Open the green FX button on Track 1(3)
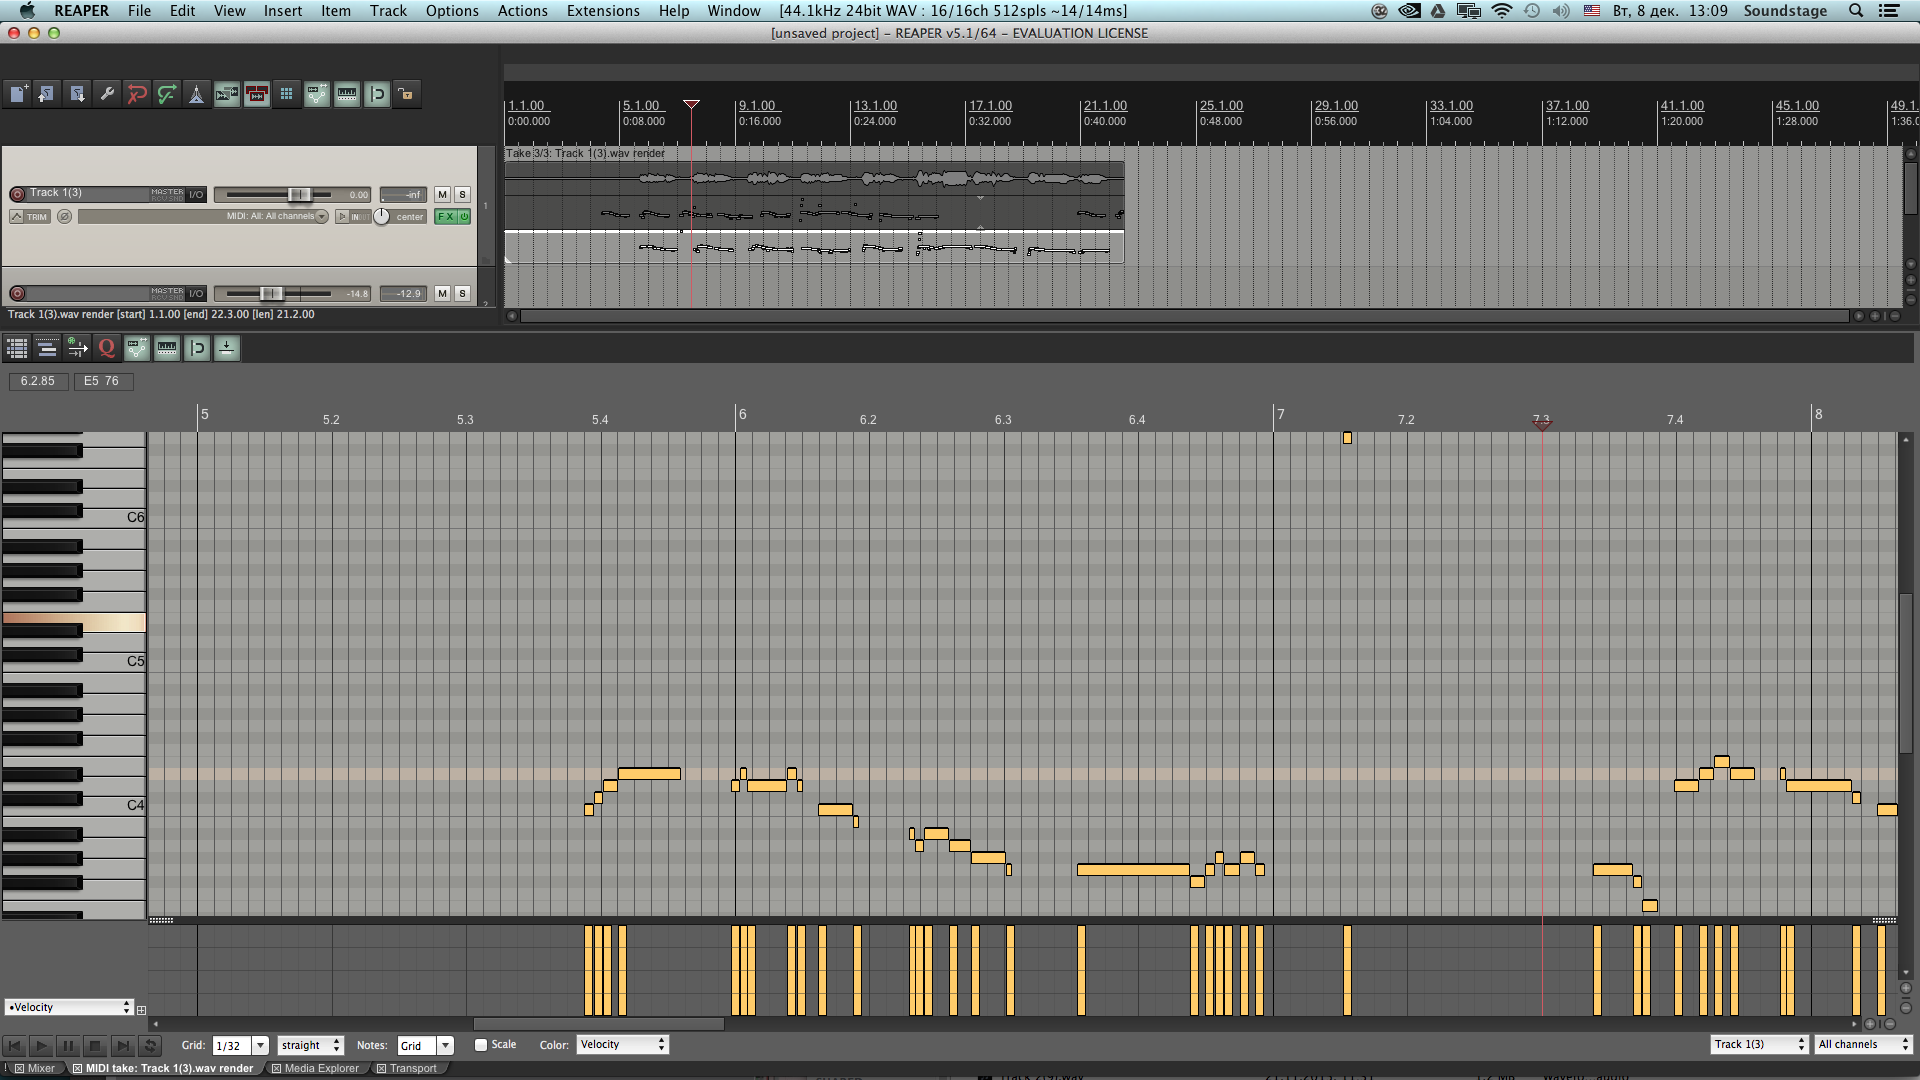1920x1080 pixels. (446, 217)
